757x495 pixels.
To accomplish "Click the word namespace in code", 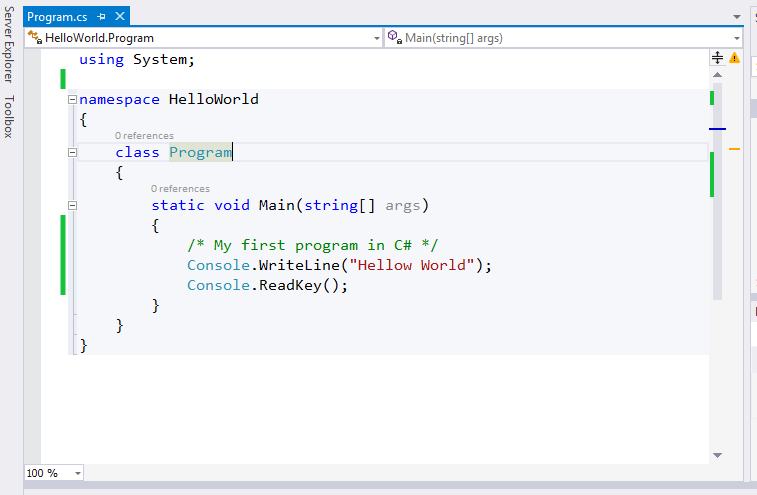I will (x=119, y=99).
